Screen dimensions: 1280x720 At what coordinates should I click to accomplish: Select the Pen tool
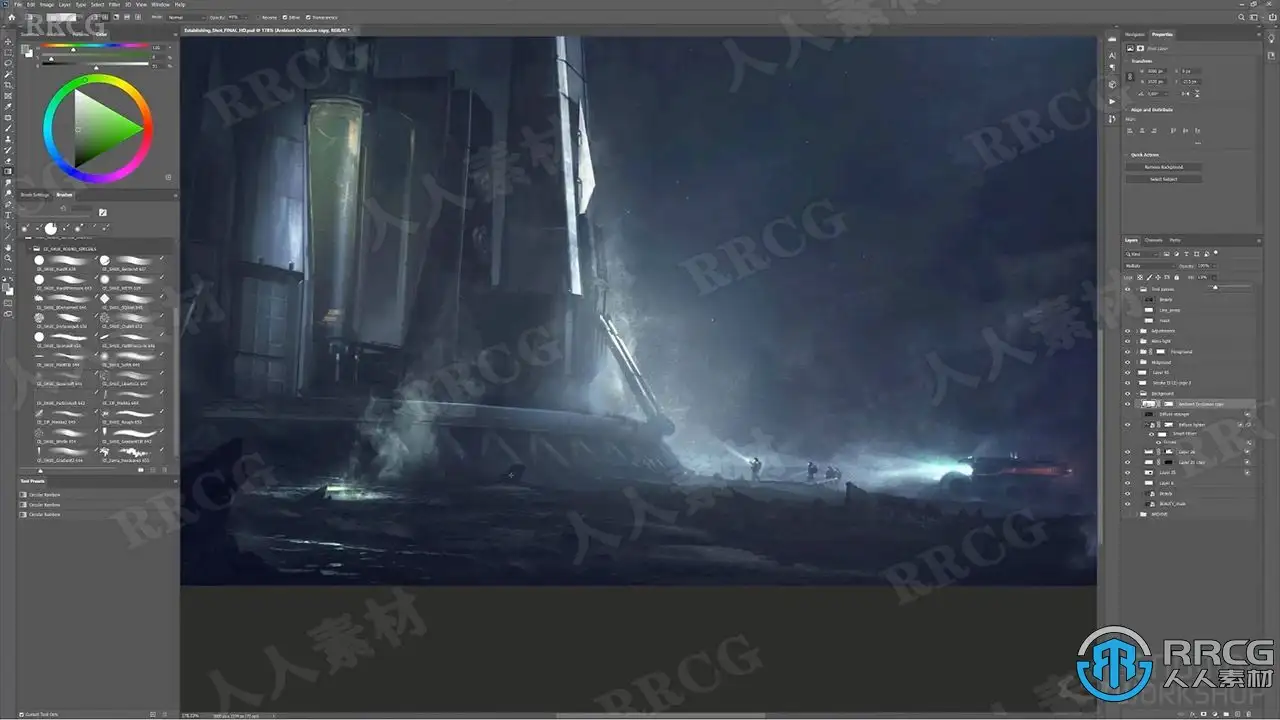click(9, 204)
